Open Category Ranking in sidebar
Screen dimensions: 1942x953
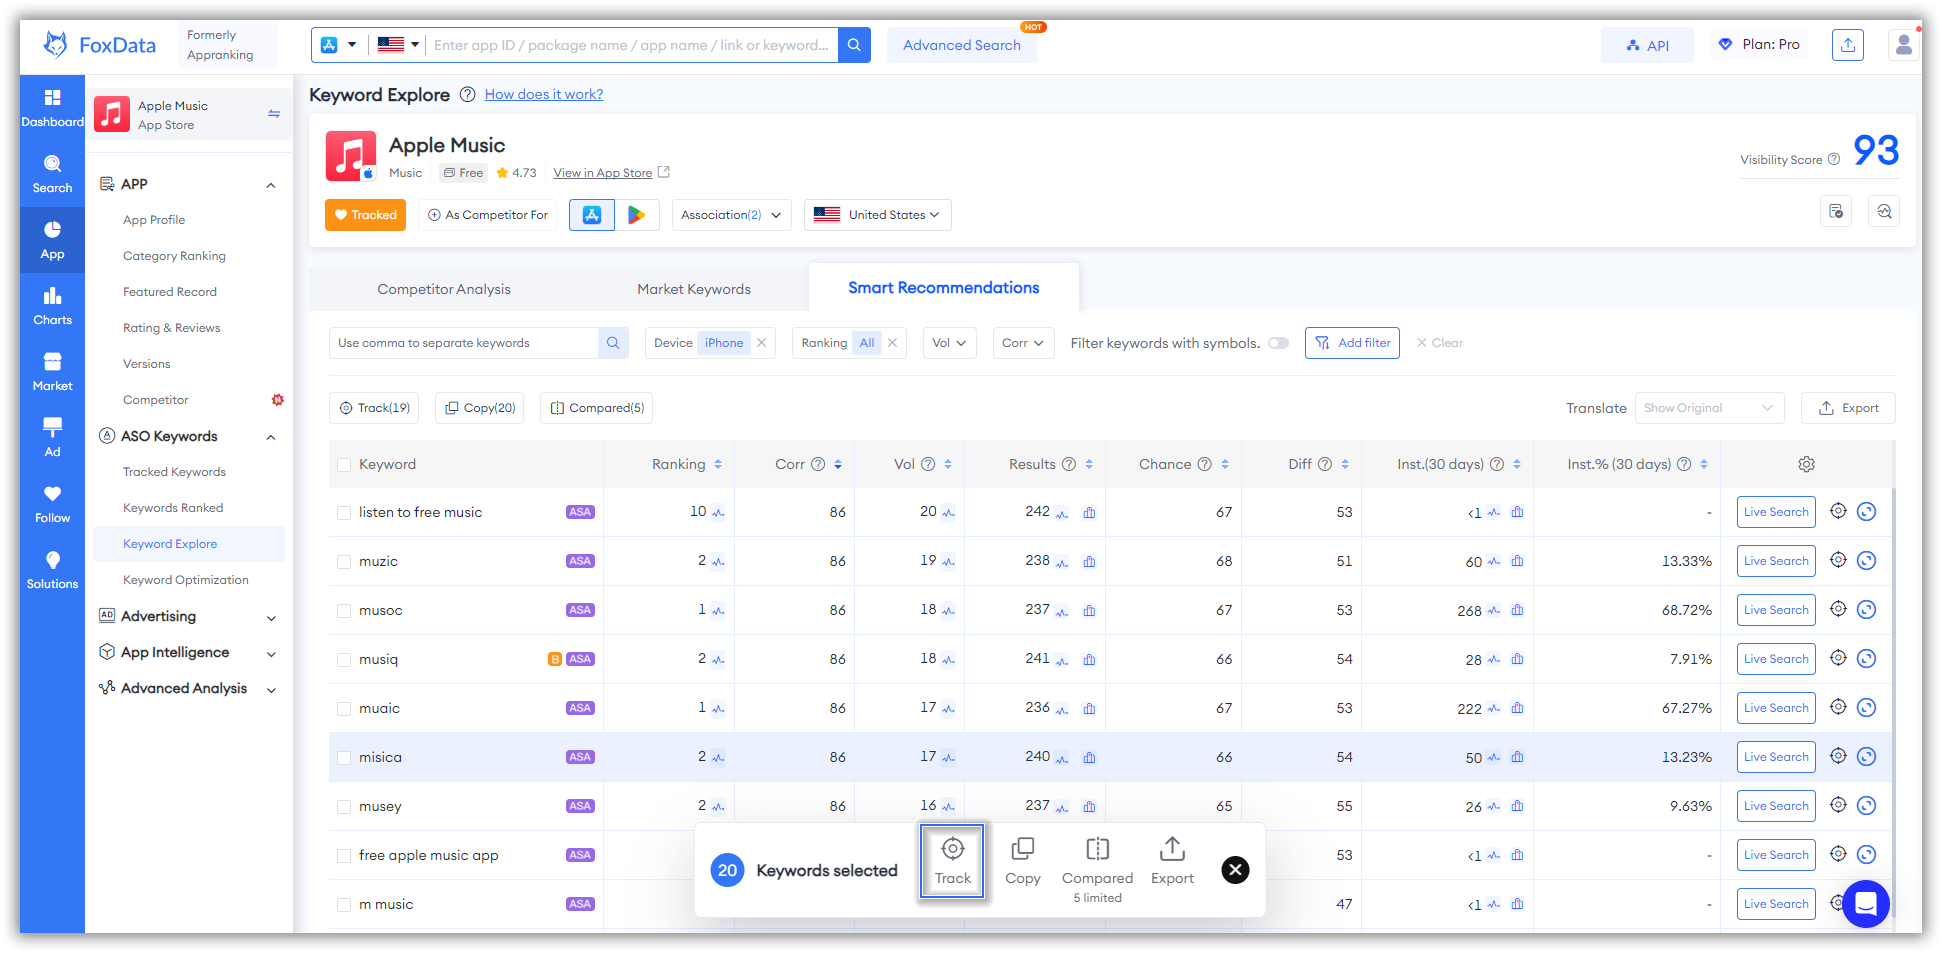pyautogui.click(x=174, y=256)
